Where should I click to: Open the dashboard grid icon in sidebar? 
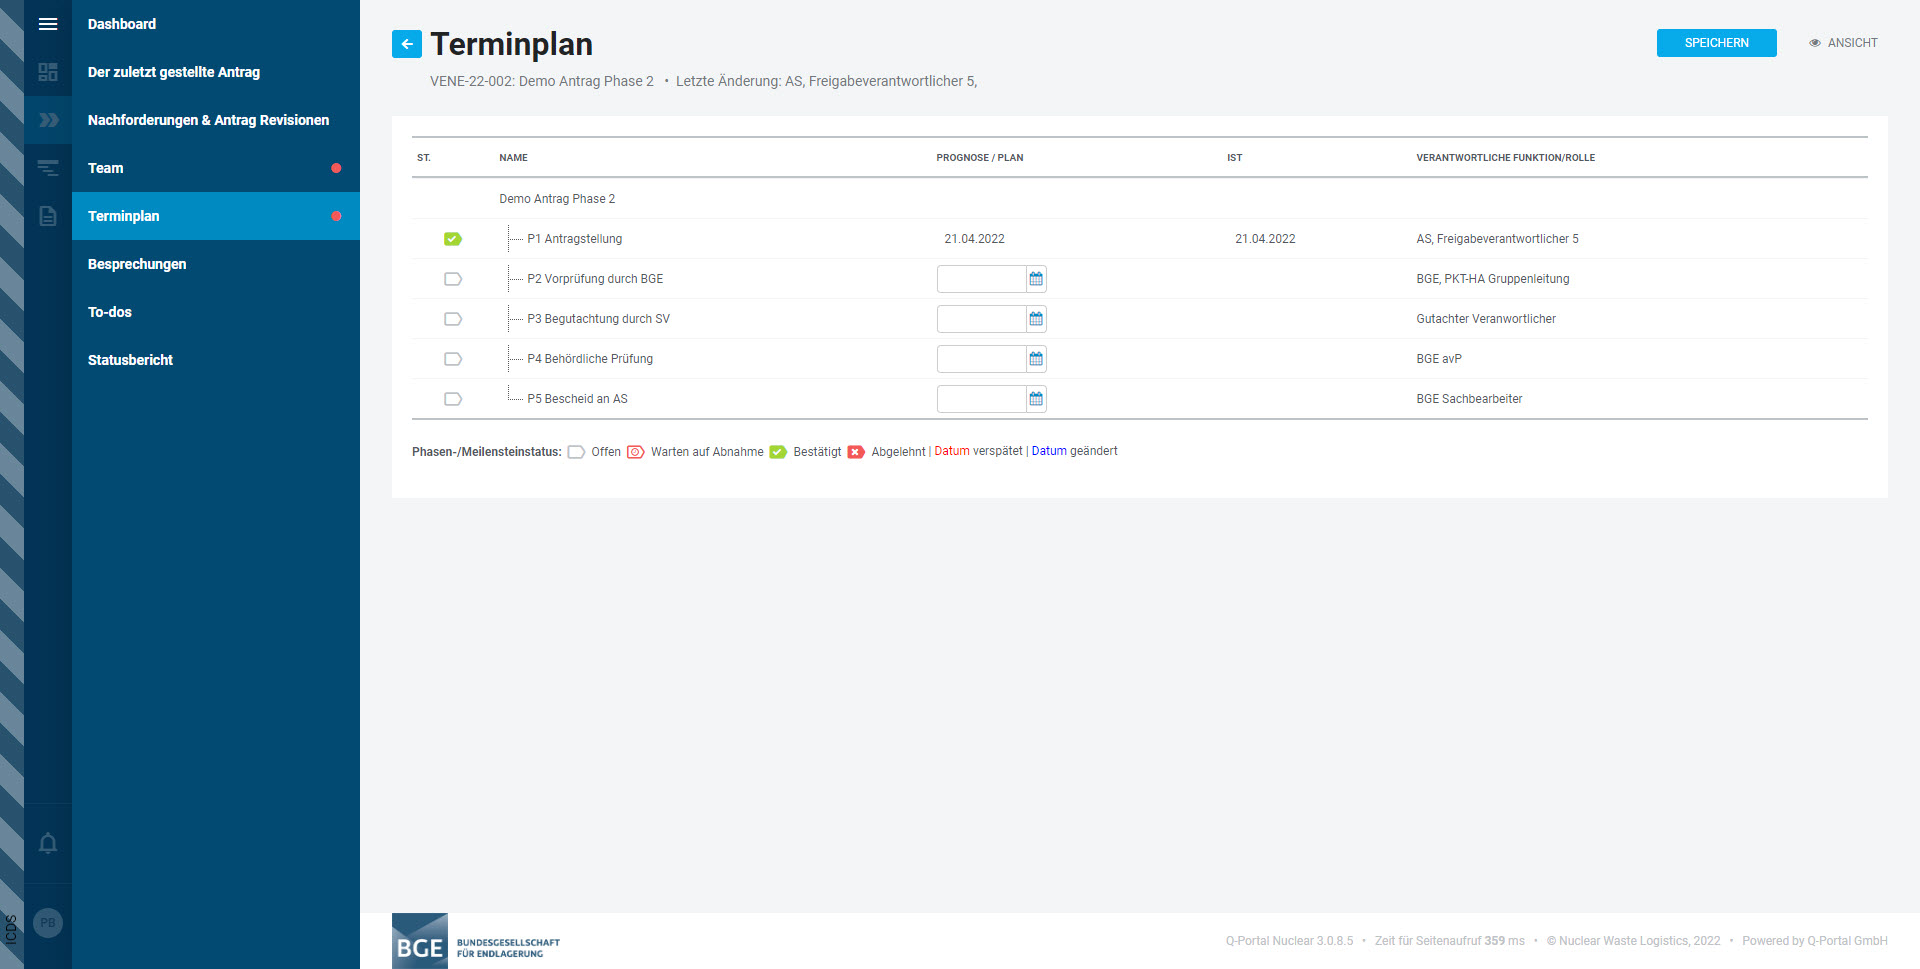[47, 72]
